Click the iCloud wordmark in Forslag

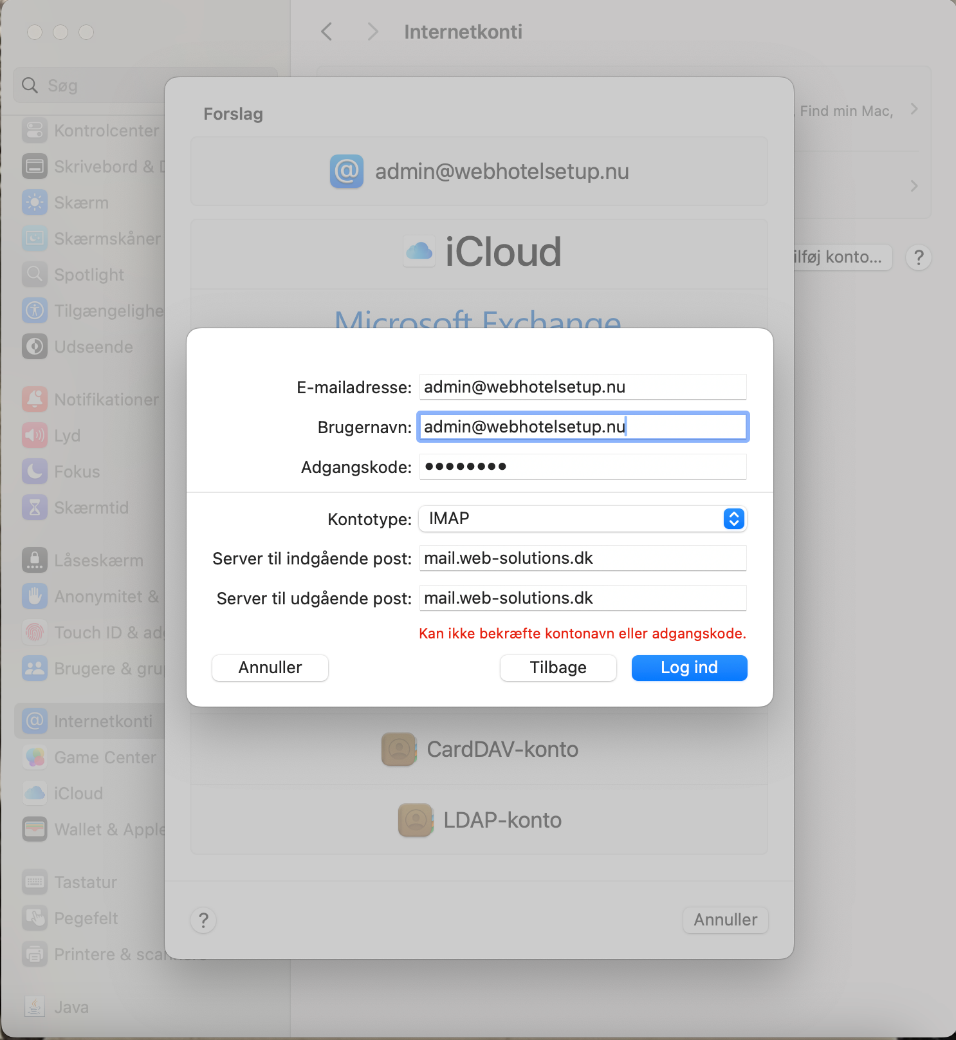503,252
